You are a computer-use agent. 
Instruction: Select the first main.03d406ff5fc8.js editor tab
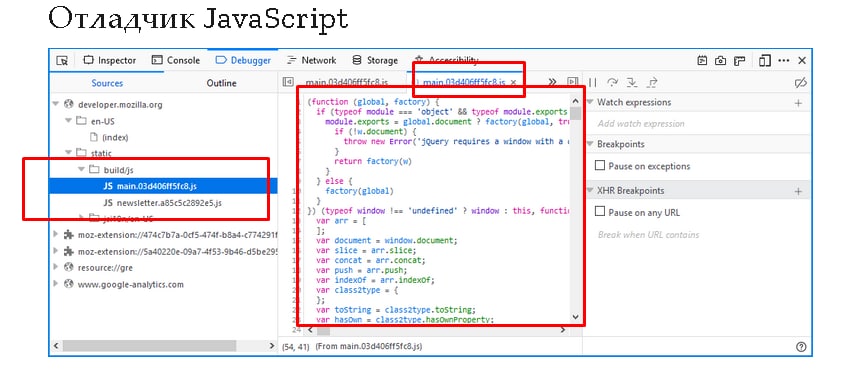346,83
